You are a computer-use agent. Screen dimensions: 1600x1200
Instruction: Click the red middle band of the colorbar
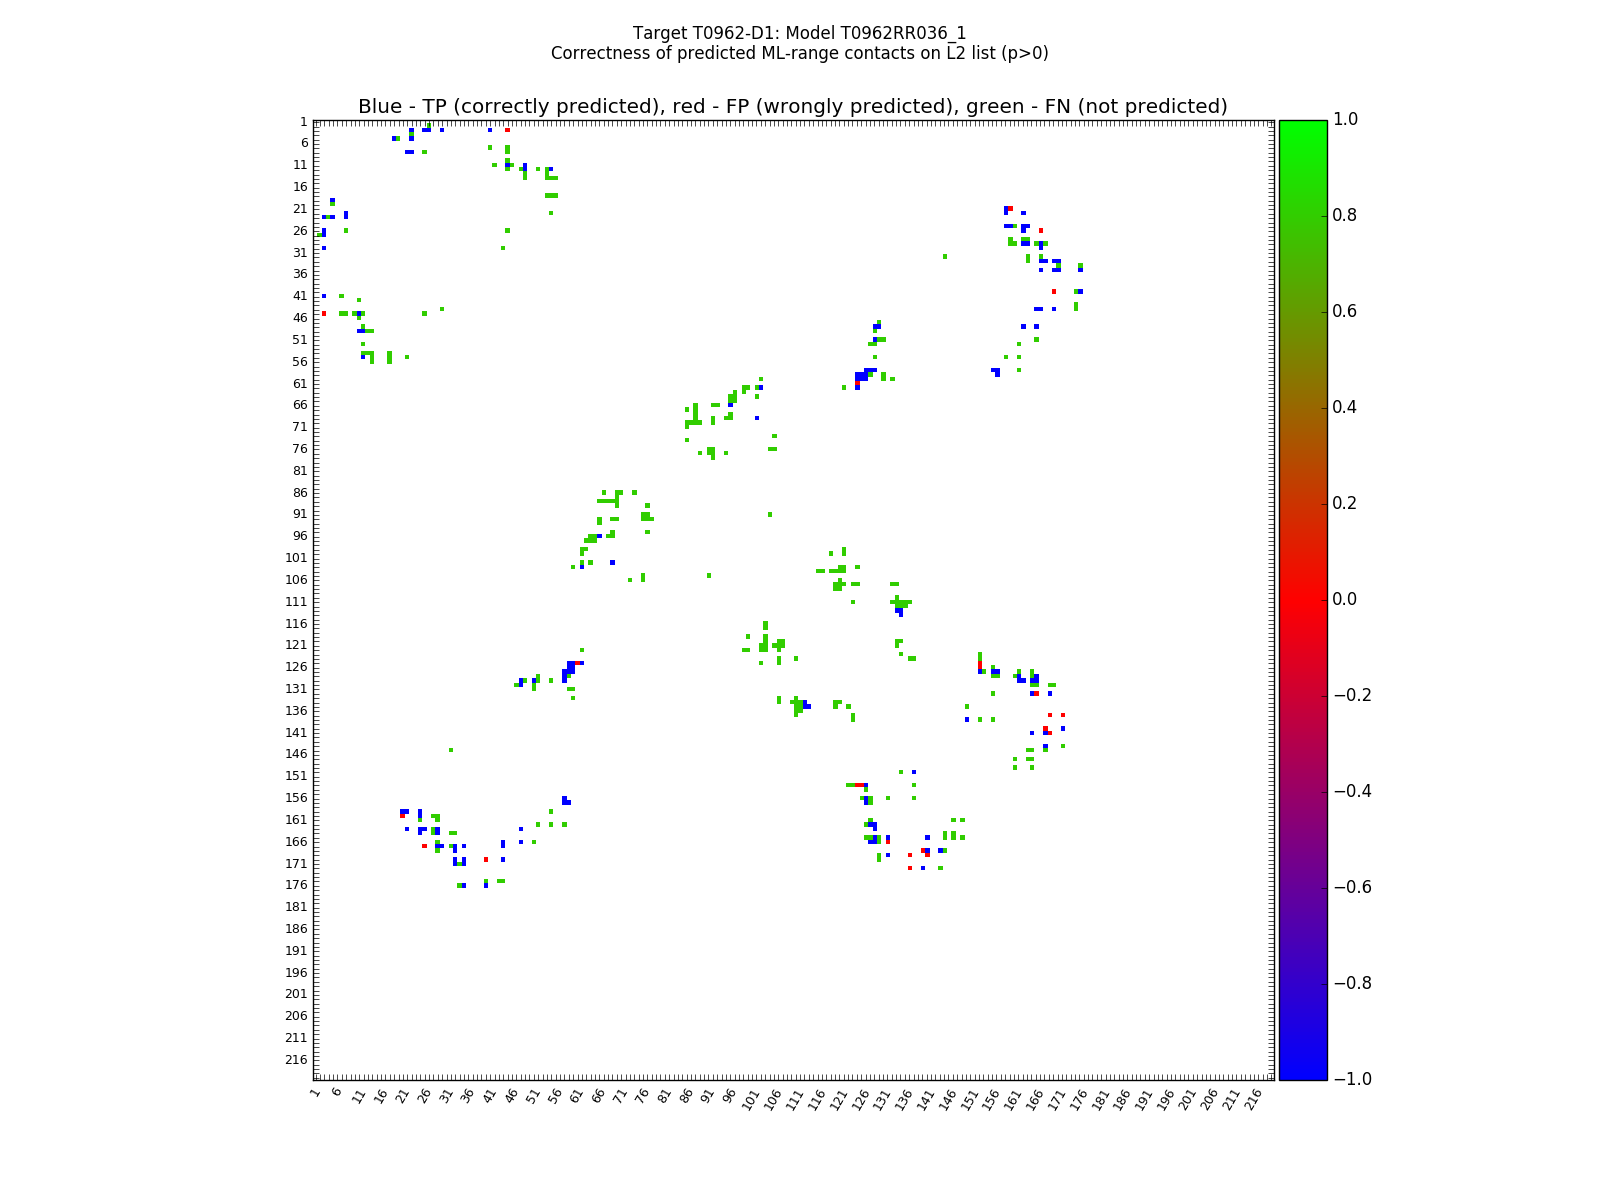pos(1302,599)
